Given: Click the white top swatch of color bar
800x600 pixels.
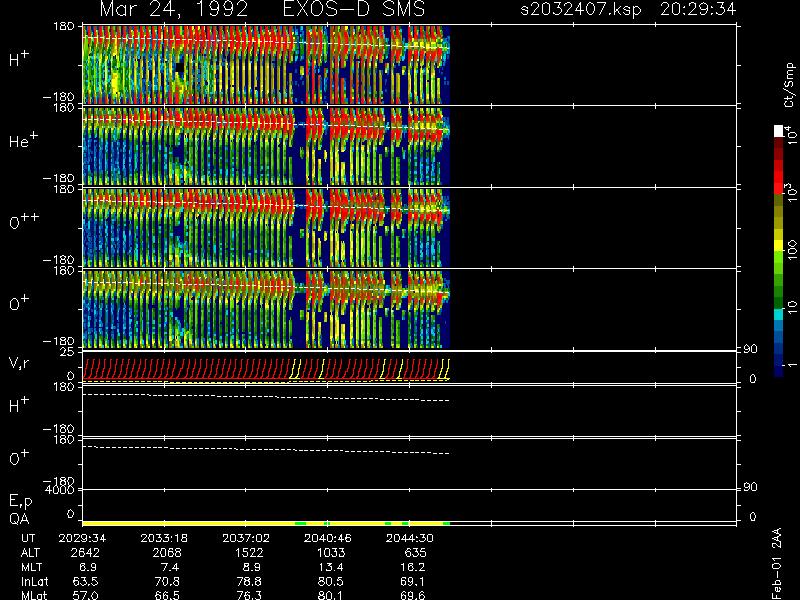Looking at the screenshot, I should point(778,131).
